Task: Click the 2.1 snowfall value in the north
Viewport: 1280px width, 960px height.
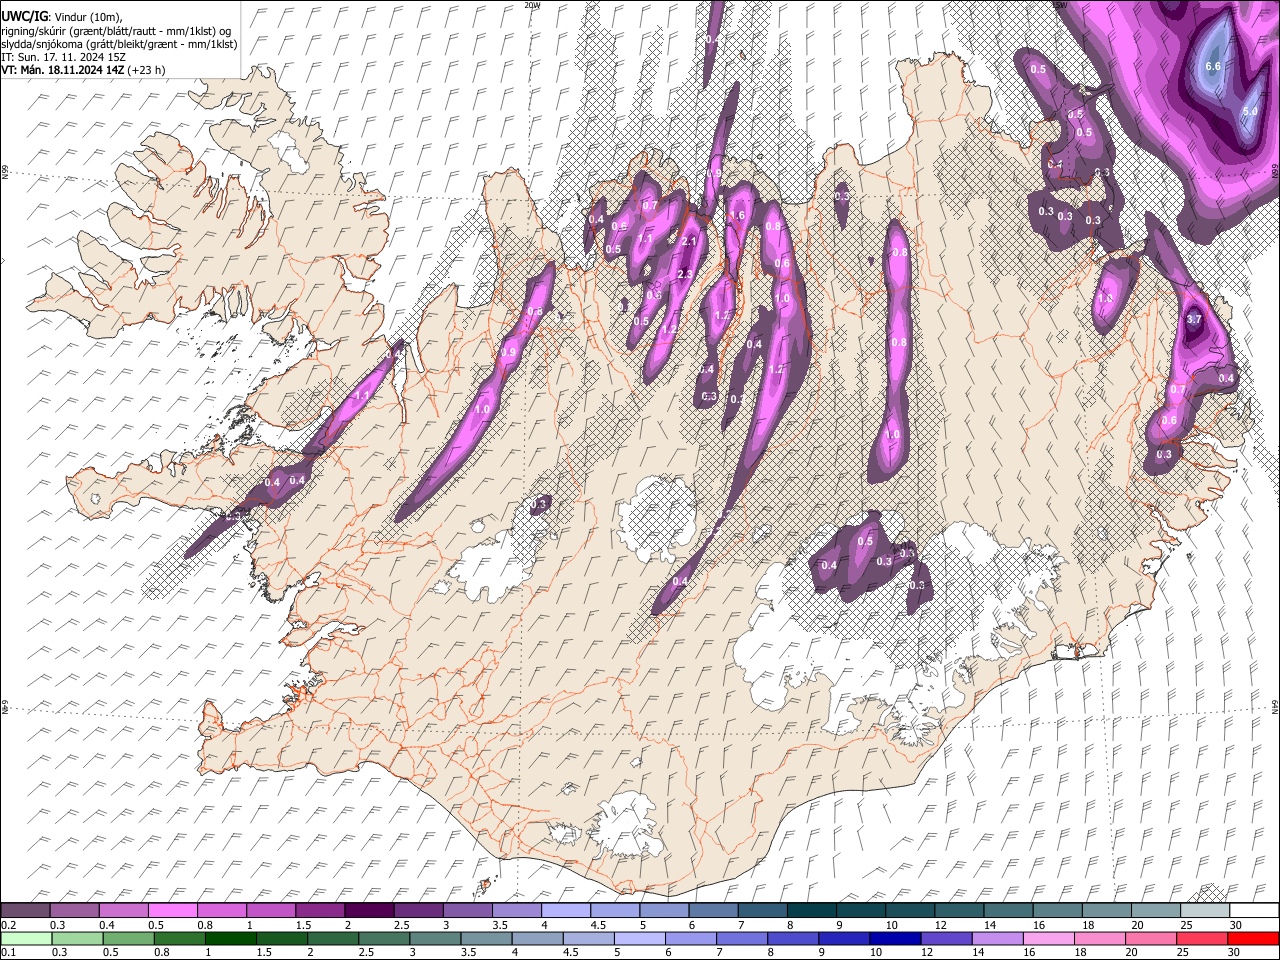Action: (x=689, y=242)
